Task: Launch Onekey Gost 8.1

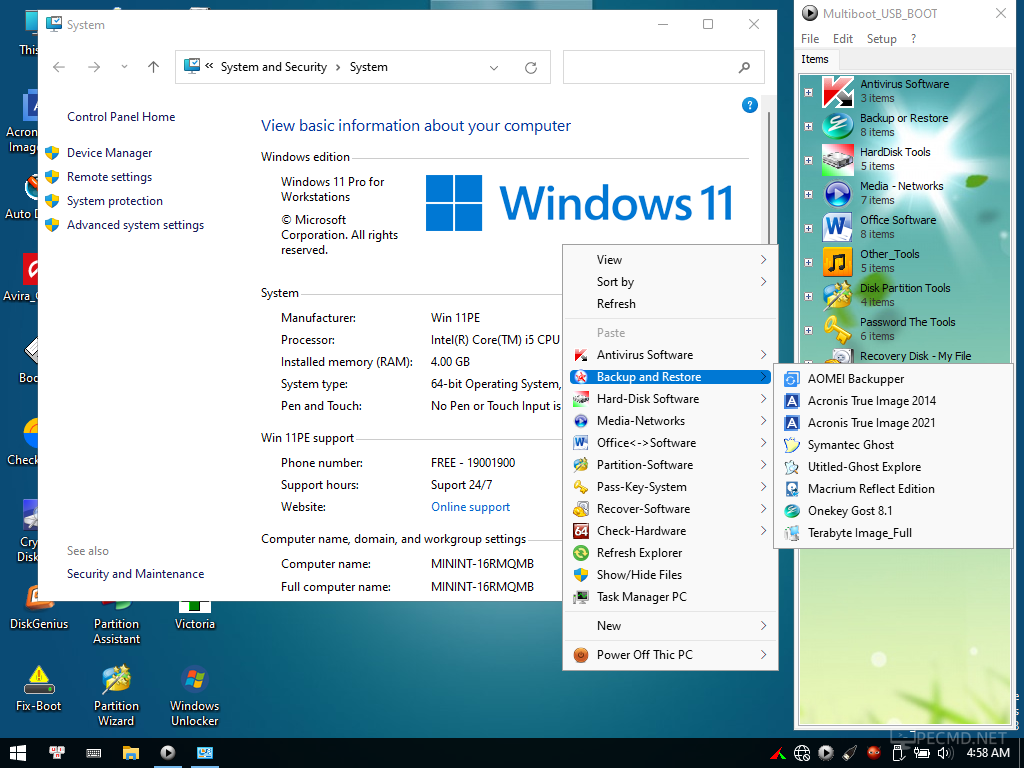Action: point(893,511)
